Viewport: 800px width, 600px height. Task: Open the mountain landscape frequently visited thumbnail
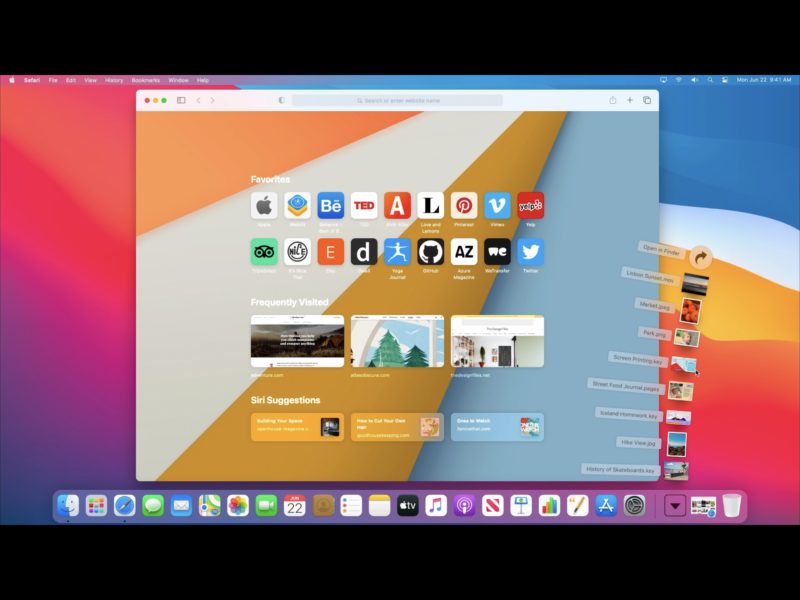point(297,341)
